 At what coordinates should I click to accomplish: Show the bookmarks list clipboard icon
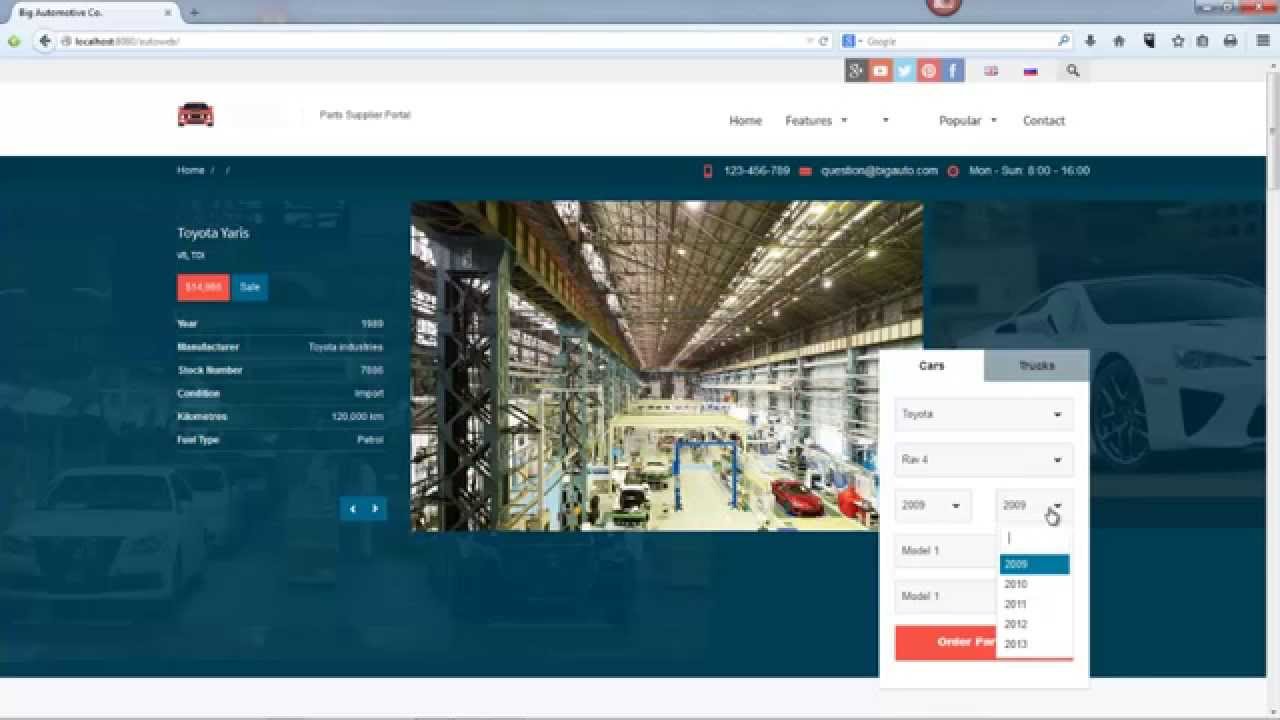(x=1202, y=41)
